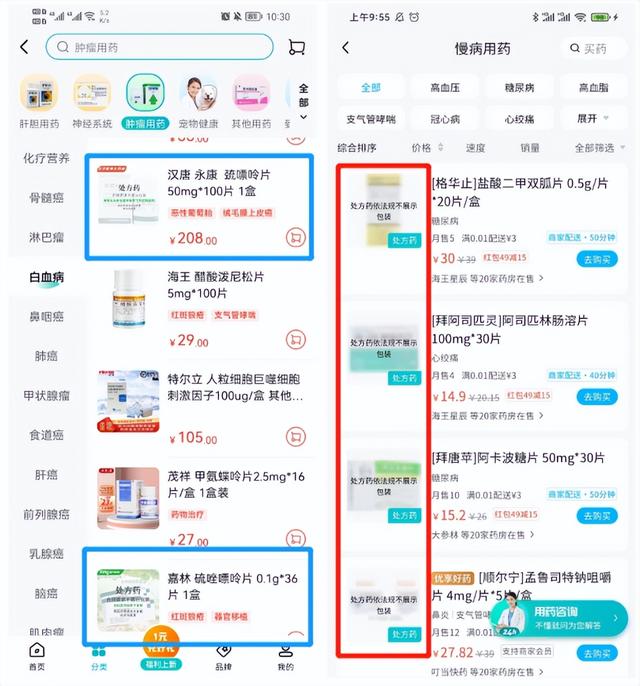Select the 糖尿病 filter chip

519,88
